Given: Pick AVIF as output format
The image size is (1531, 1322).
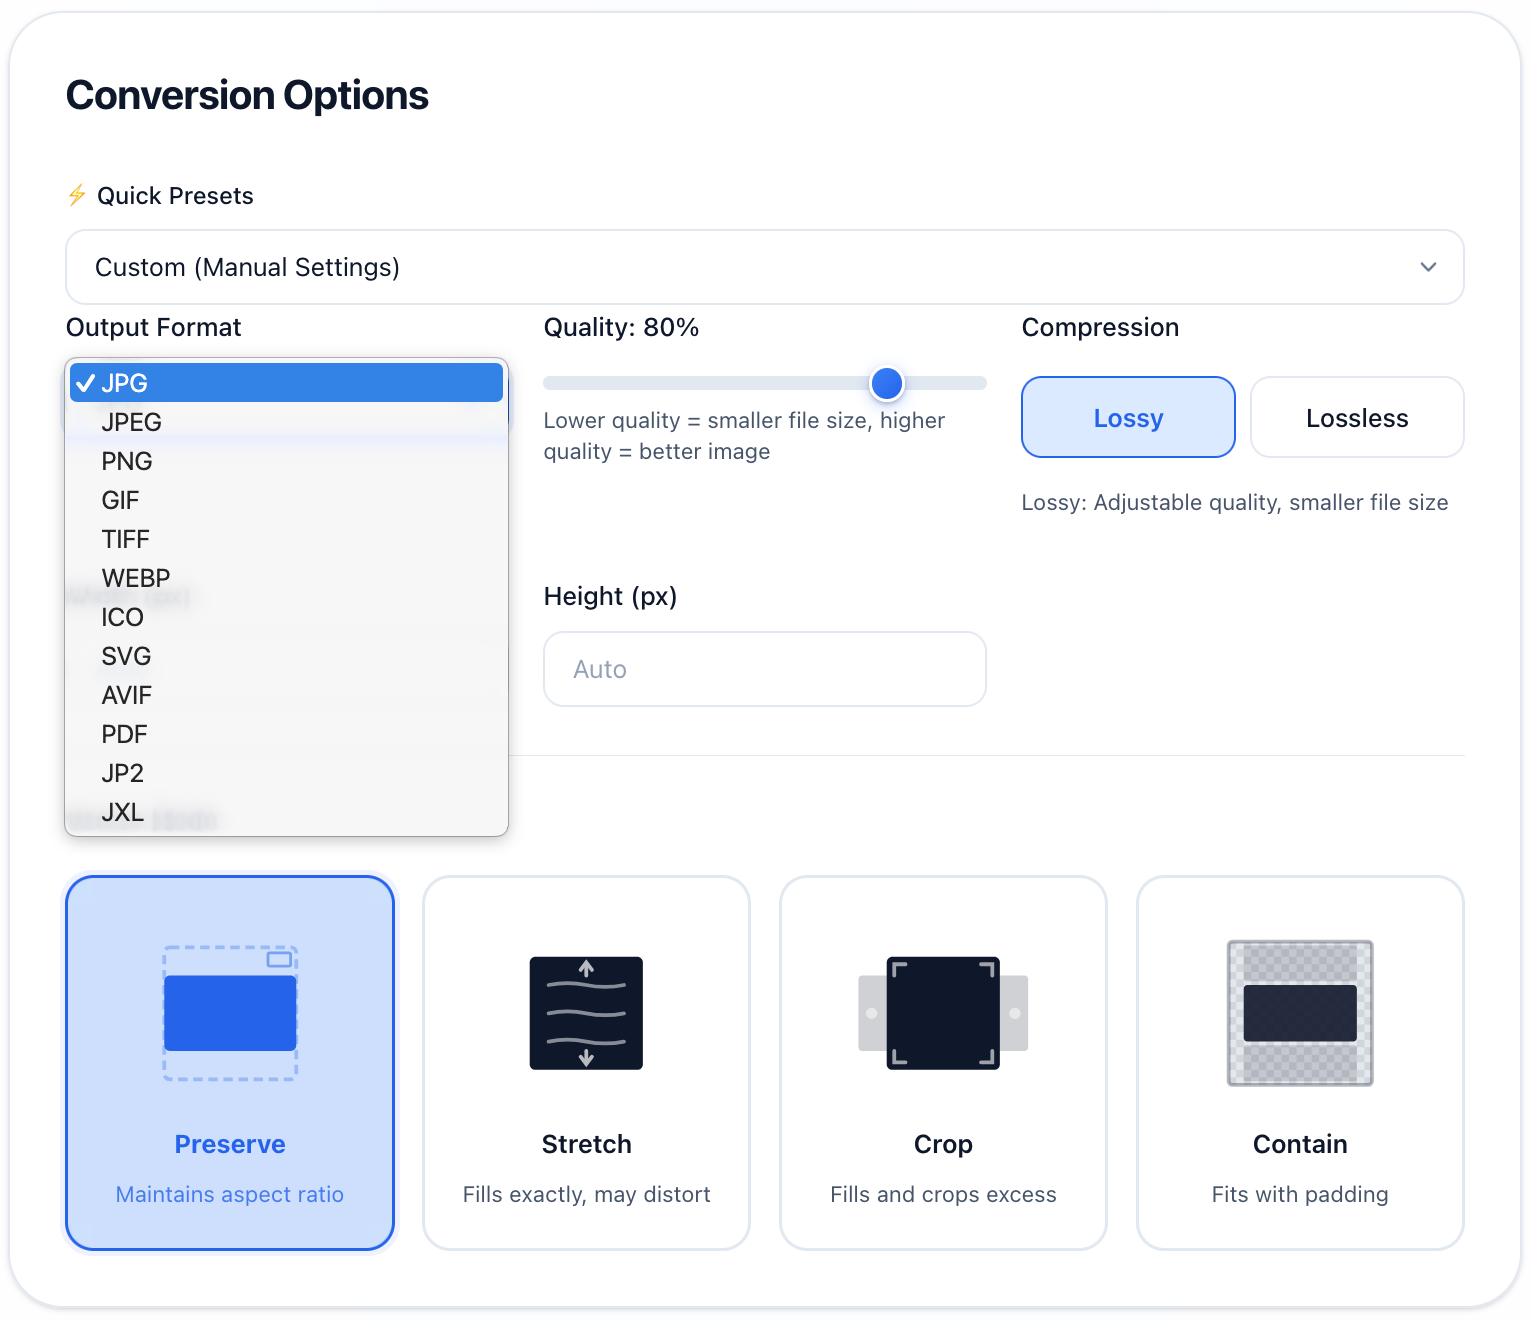Looking at the screenshot, I should click(x=127, y=695).
